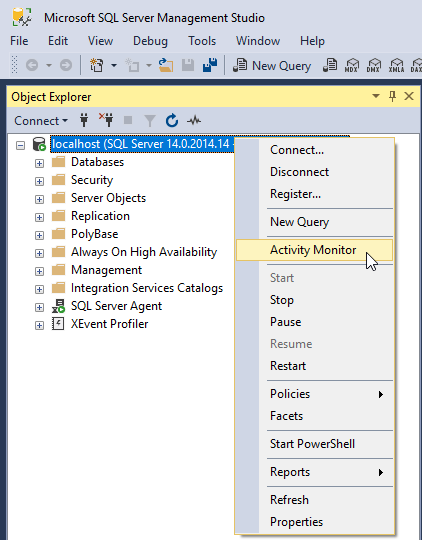Expand the Replication folder
The image size is (422, 540).
(40, 217)
